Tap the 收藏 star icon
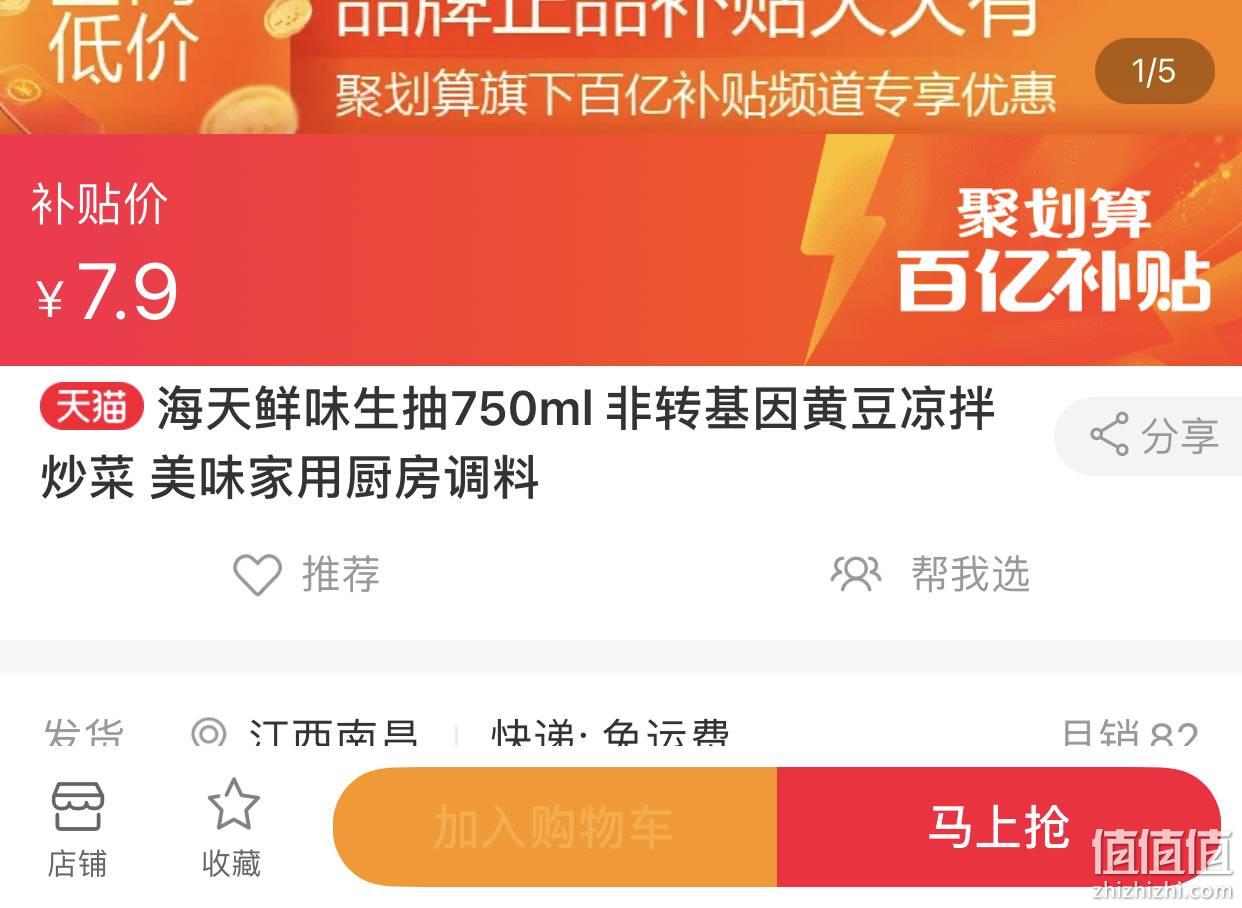Screen dimensions: 1242x908 [x=233, y=805]
